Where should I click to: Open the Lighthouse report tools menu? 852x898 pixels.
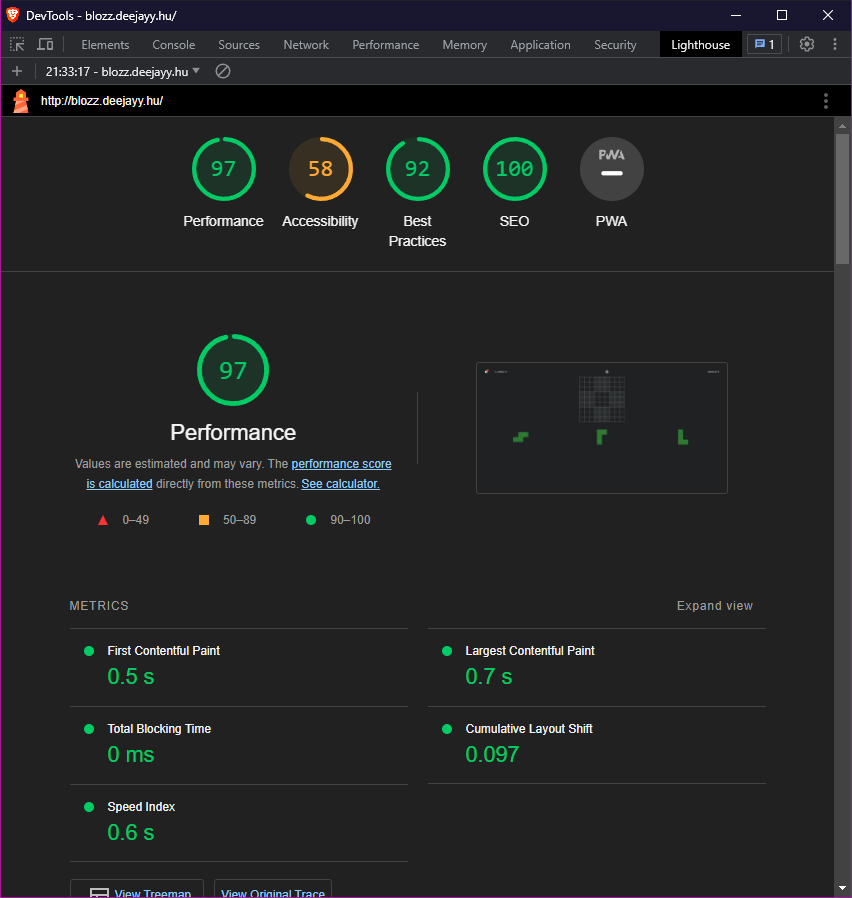pos(826,101)
